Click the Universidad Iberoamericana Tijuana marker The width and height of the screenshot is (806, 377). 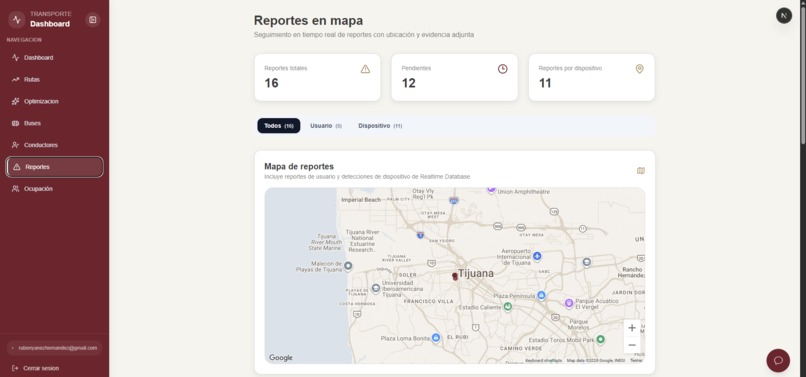376,288
